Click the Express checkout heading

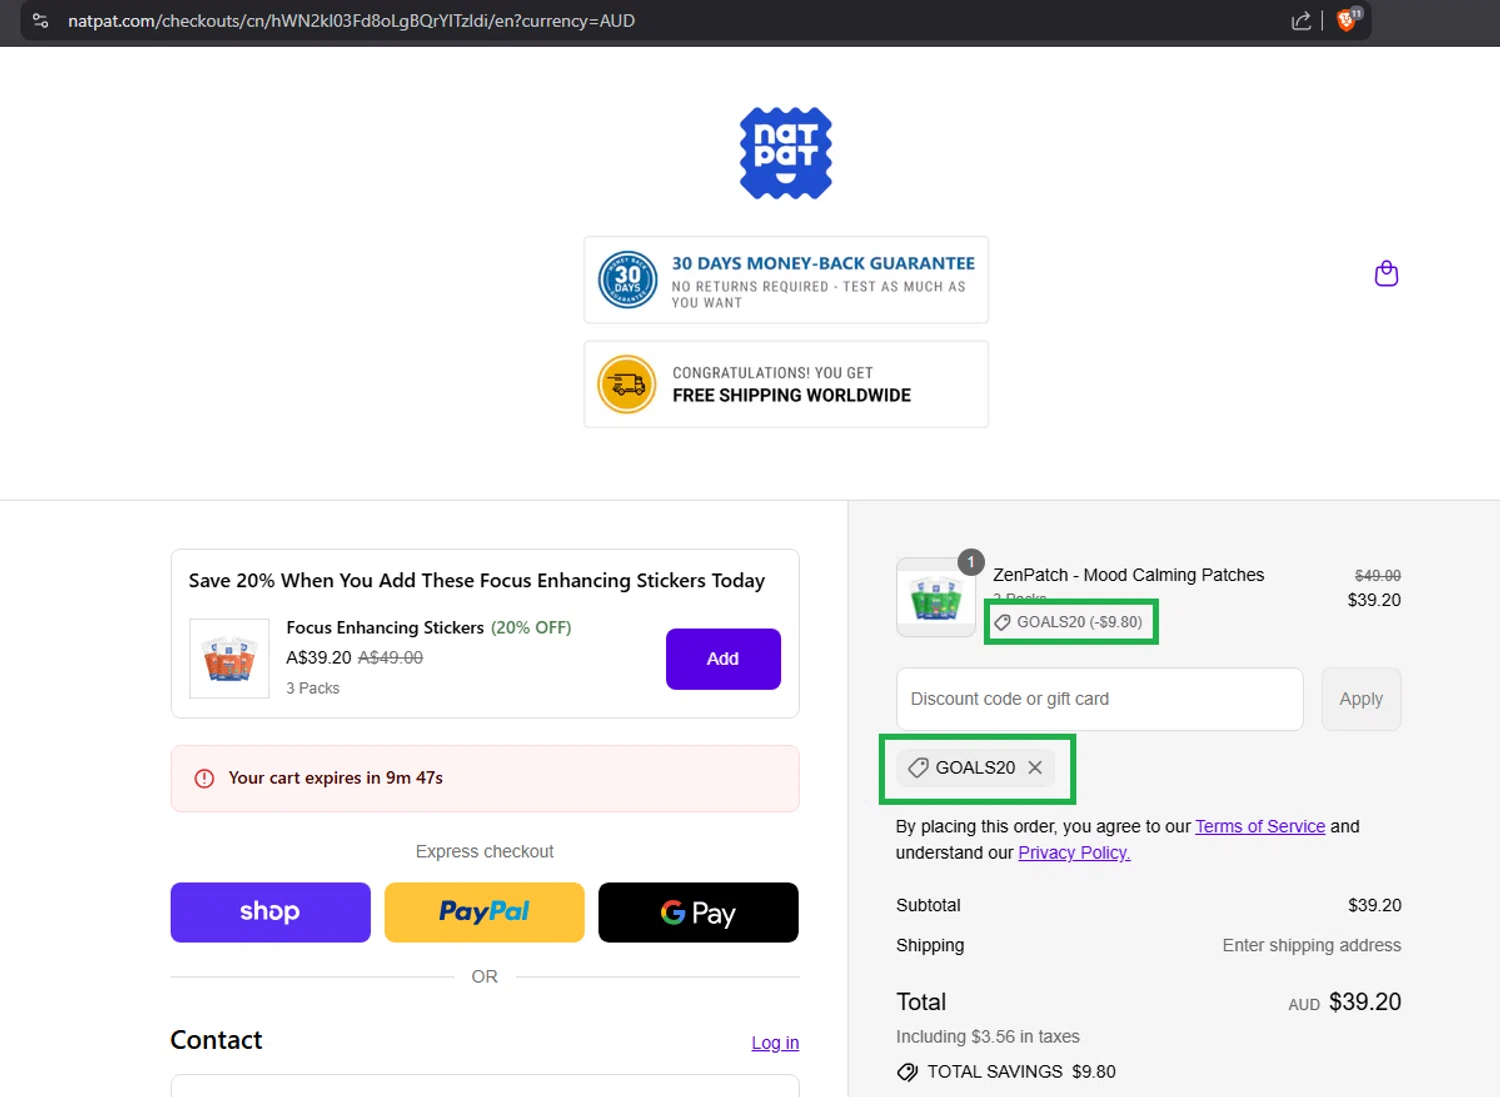[x=484, y=851]
